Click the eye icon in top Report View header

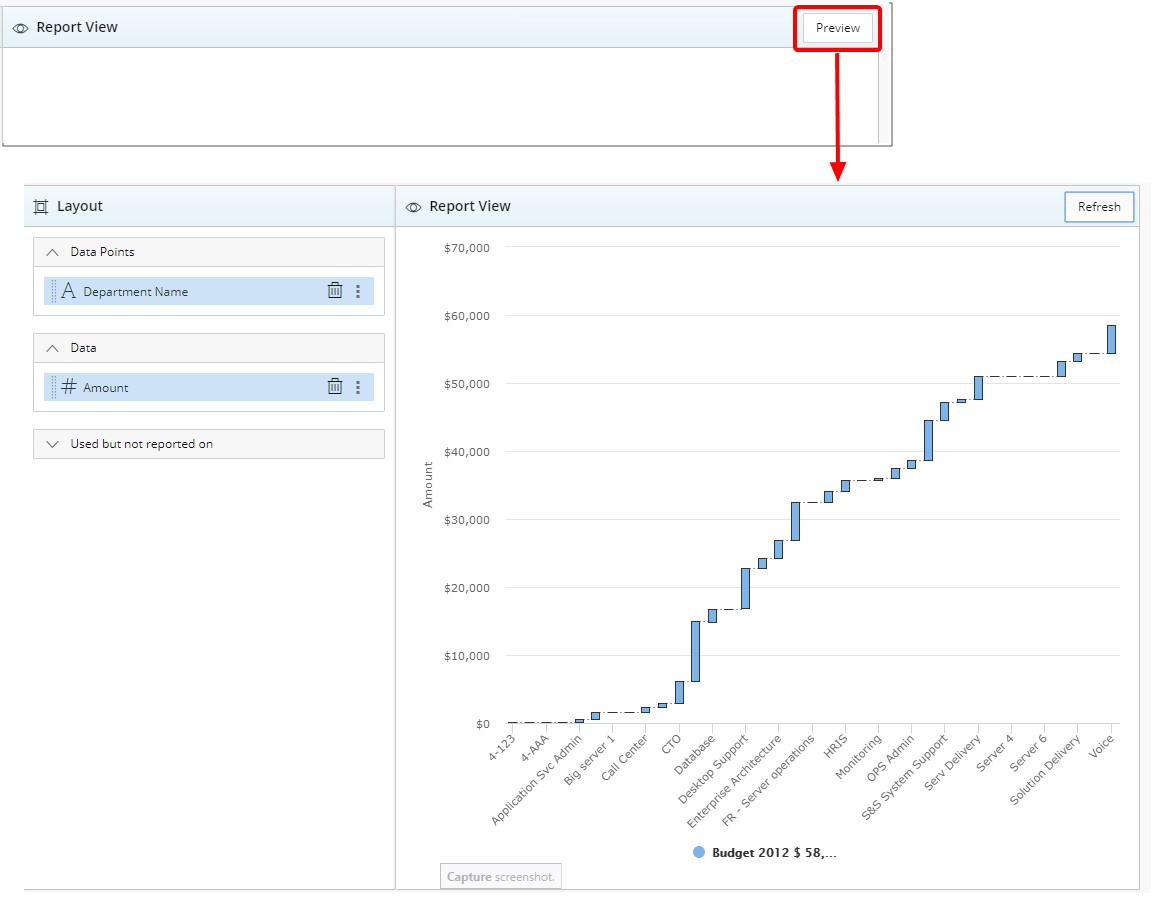(x=21, y=28)
